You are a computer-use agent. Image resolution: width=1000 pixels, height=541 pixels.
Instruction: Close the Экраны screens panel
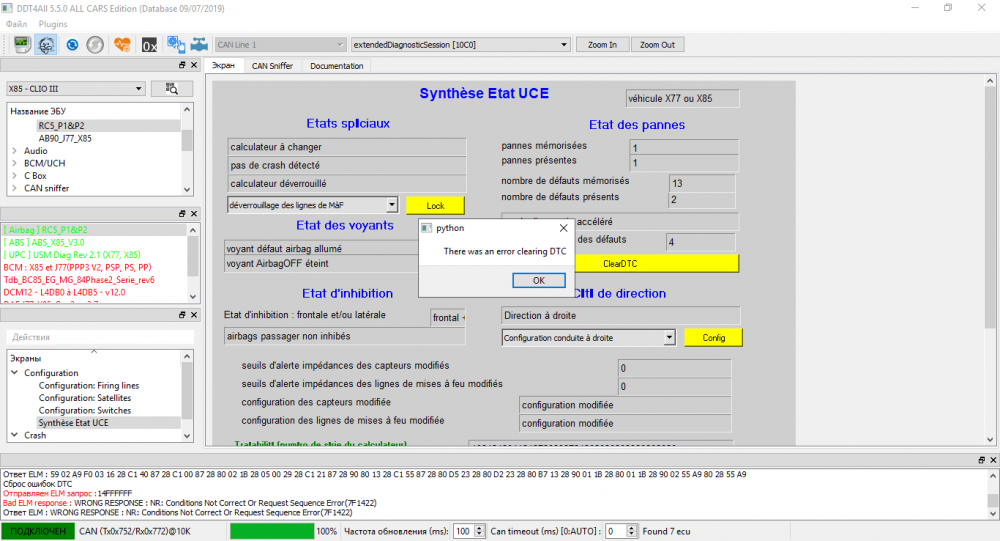coord(195,315)
